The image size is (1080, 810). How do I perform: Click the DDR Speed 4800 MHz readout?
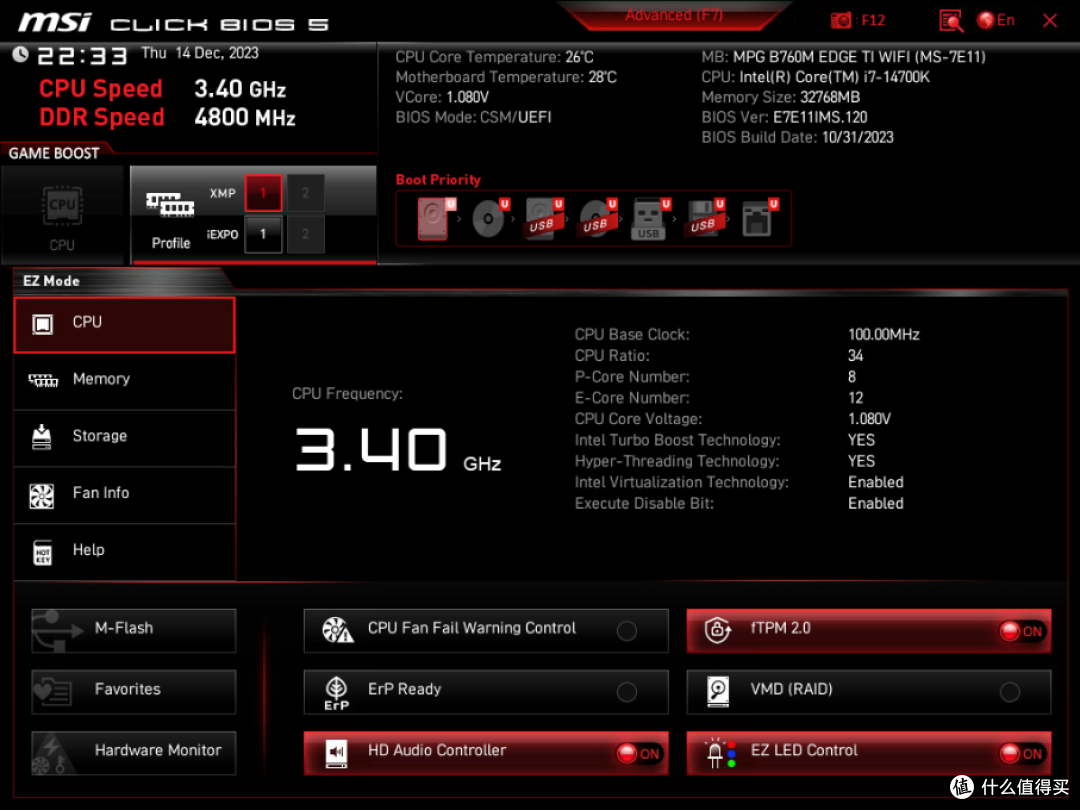(x=167, y=117)
